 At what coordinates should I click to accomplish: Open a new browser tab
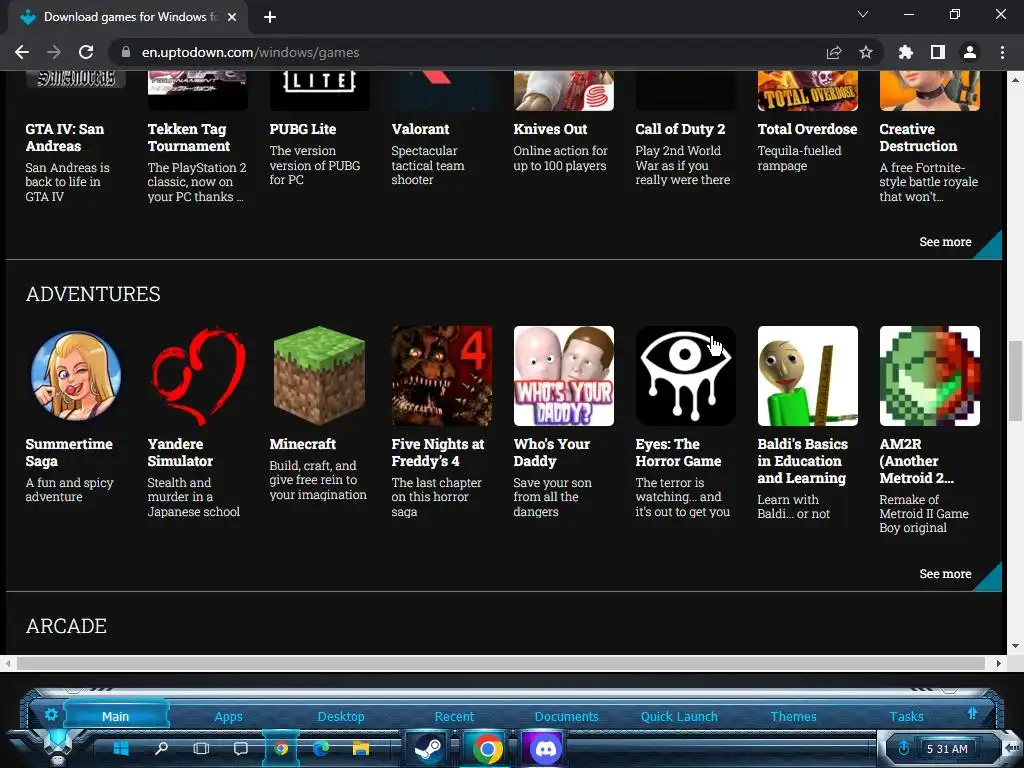coord(270,17)
